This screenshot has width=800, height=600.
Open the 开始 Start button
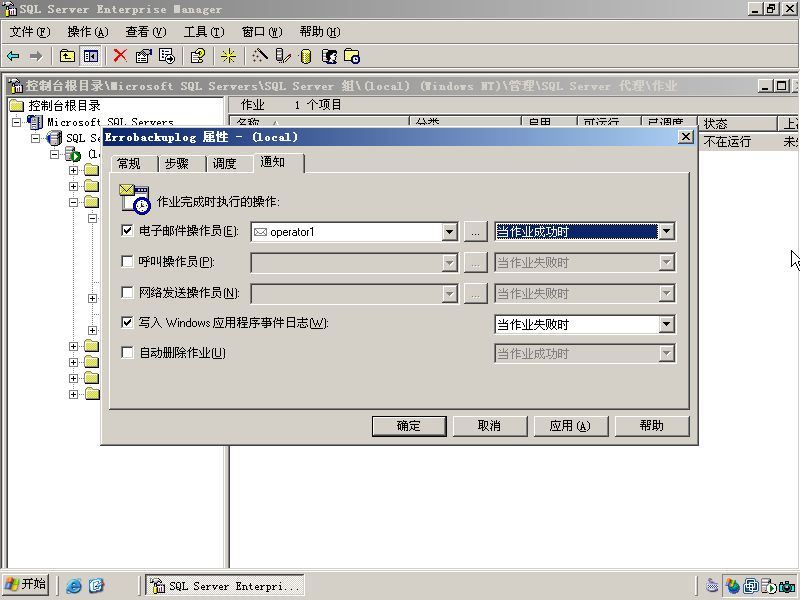click(26, 585)
